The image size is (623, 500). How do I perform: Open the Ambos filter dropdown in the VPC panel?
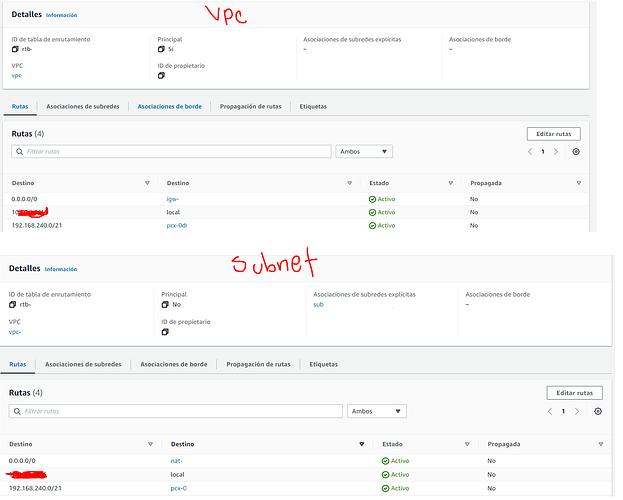tap(364, 152)
